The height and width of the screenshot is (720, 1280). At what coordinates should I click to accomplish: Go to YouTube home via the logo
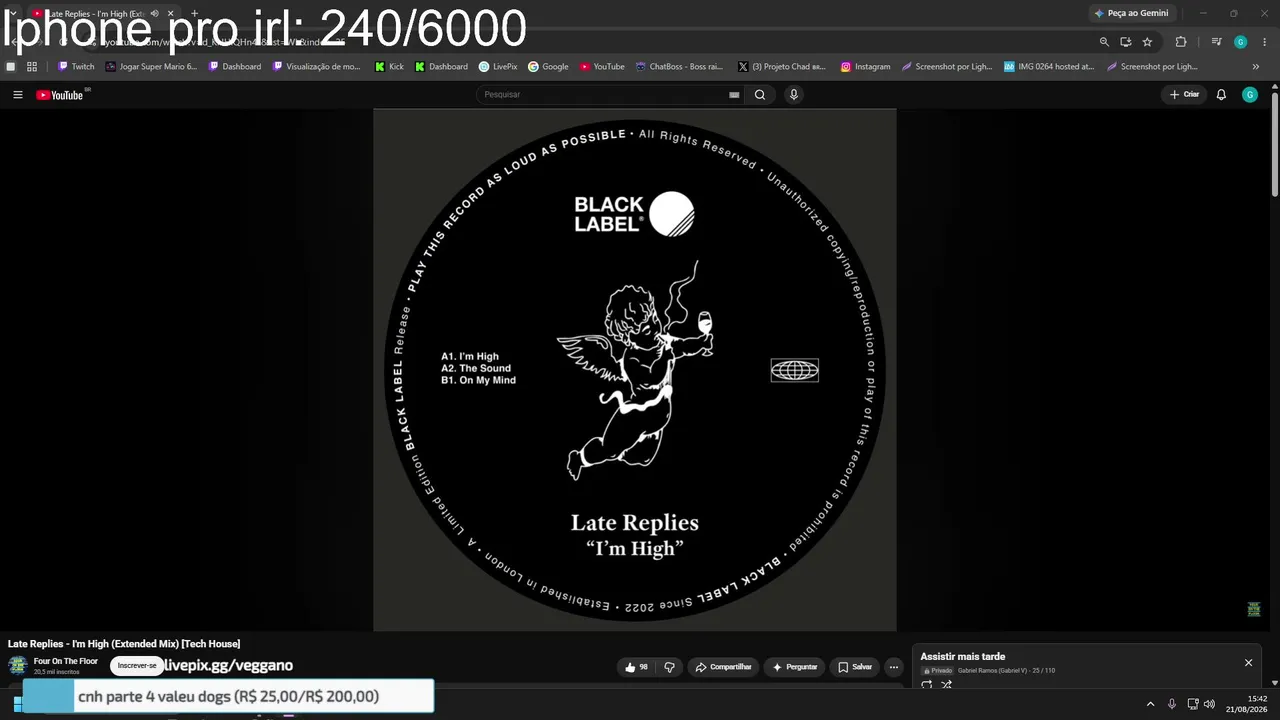pos(60,95)
